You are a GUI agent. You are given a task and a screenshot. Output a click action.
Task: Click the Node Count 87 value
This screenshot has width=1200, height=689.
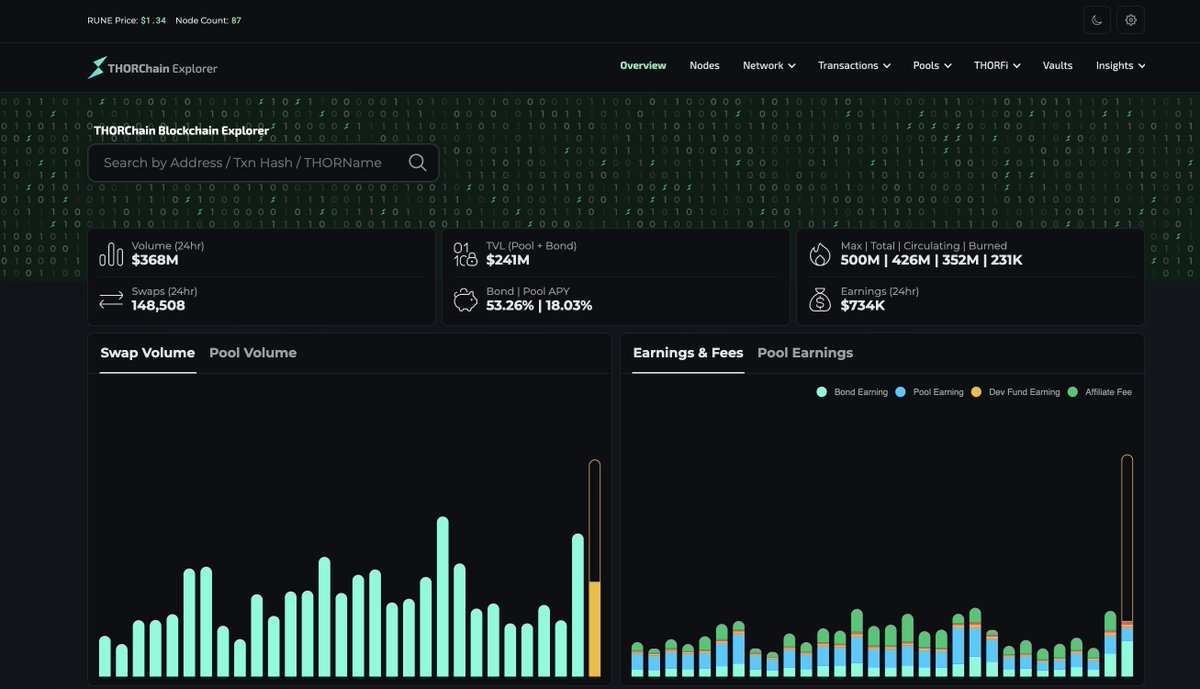(x=236, y=20)
